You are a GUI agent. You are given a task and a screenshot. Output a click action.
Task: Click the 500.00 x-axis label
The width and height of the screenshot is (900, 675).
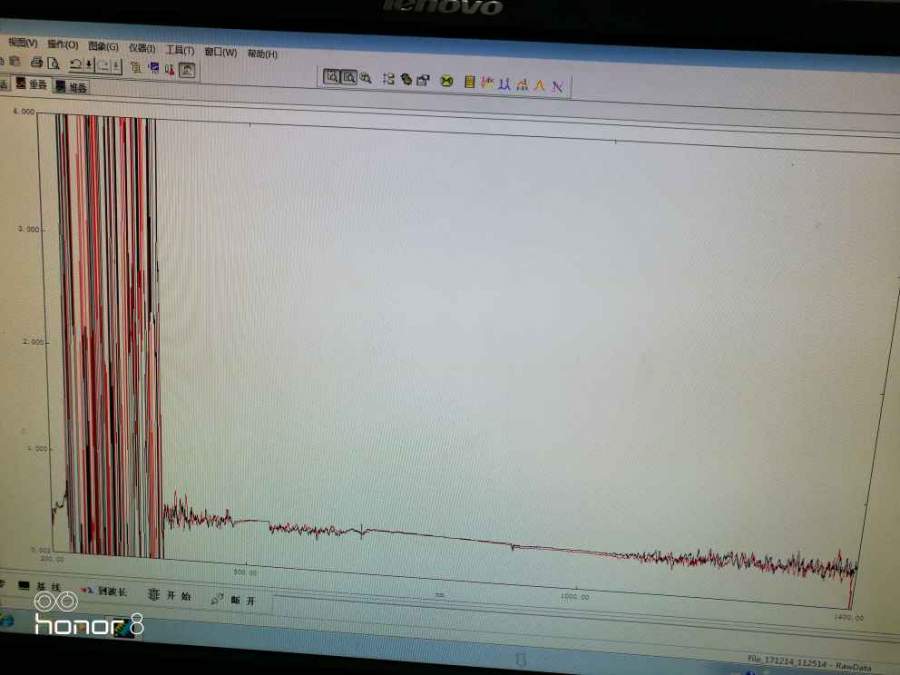pos(246,572)
